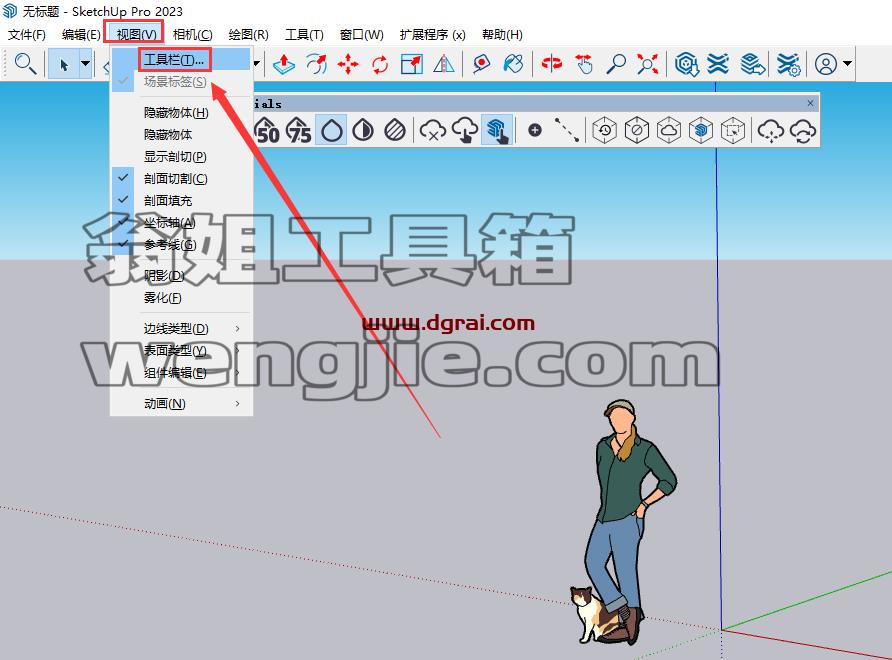
Task: Open the 文件(F) menu
Action: point(27,35)
